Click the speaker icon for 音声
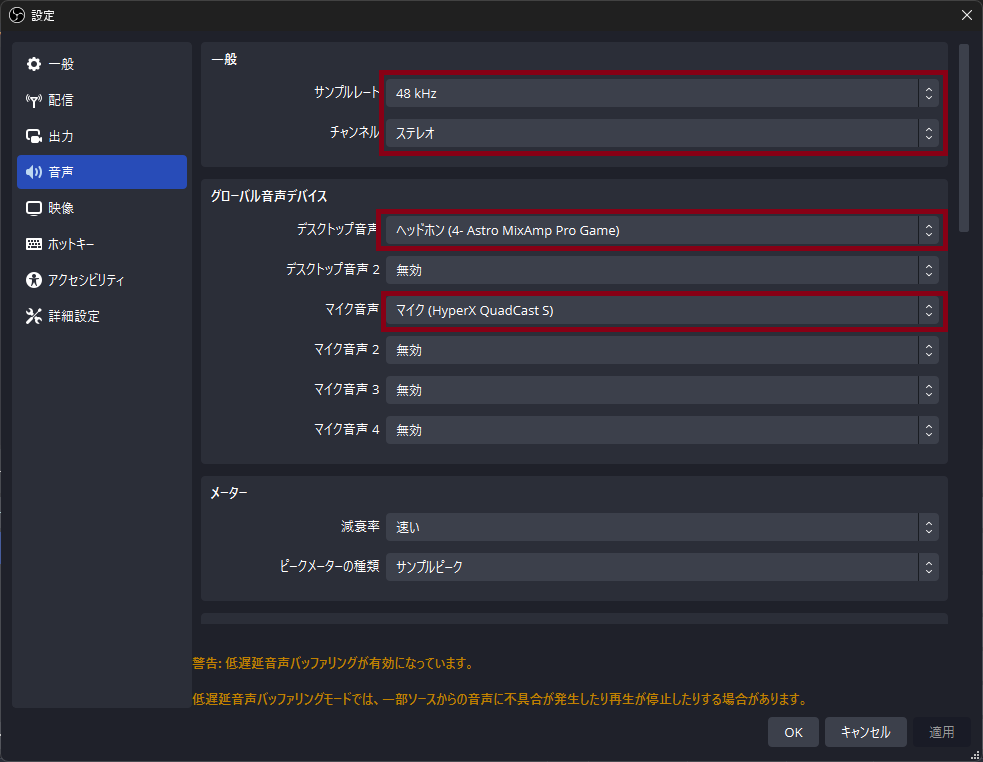The height and width of the screenshot is (762, 983). pos(34,172)
